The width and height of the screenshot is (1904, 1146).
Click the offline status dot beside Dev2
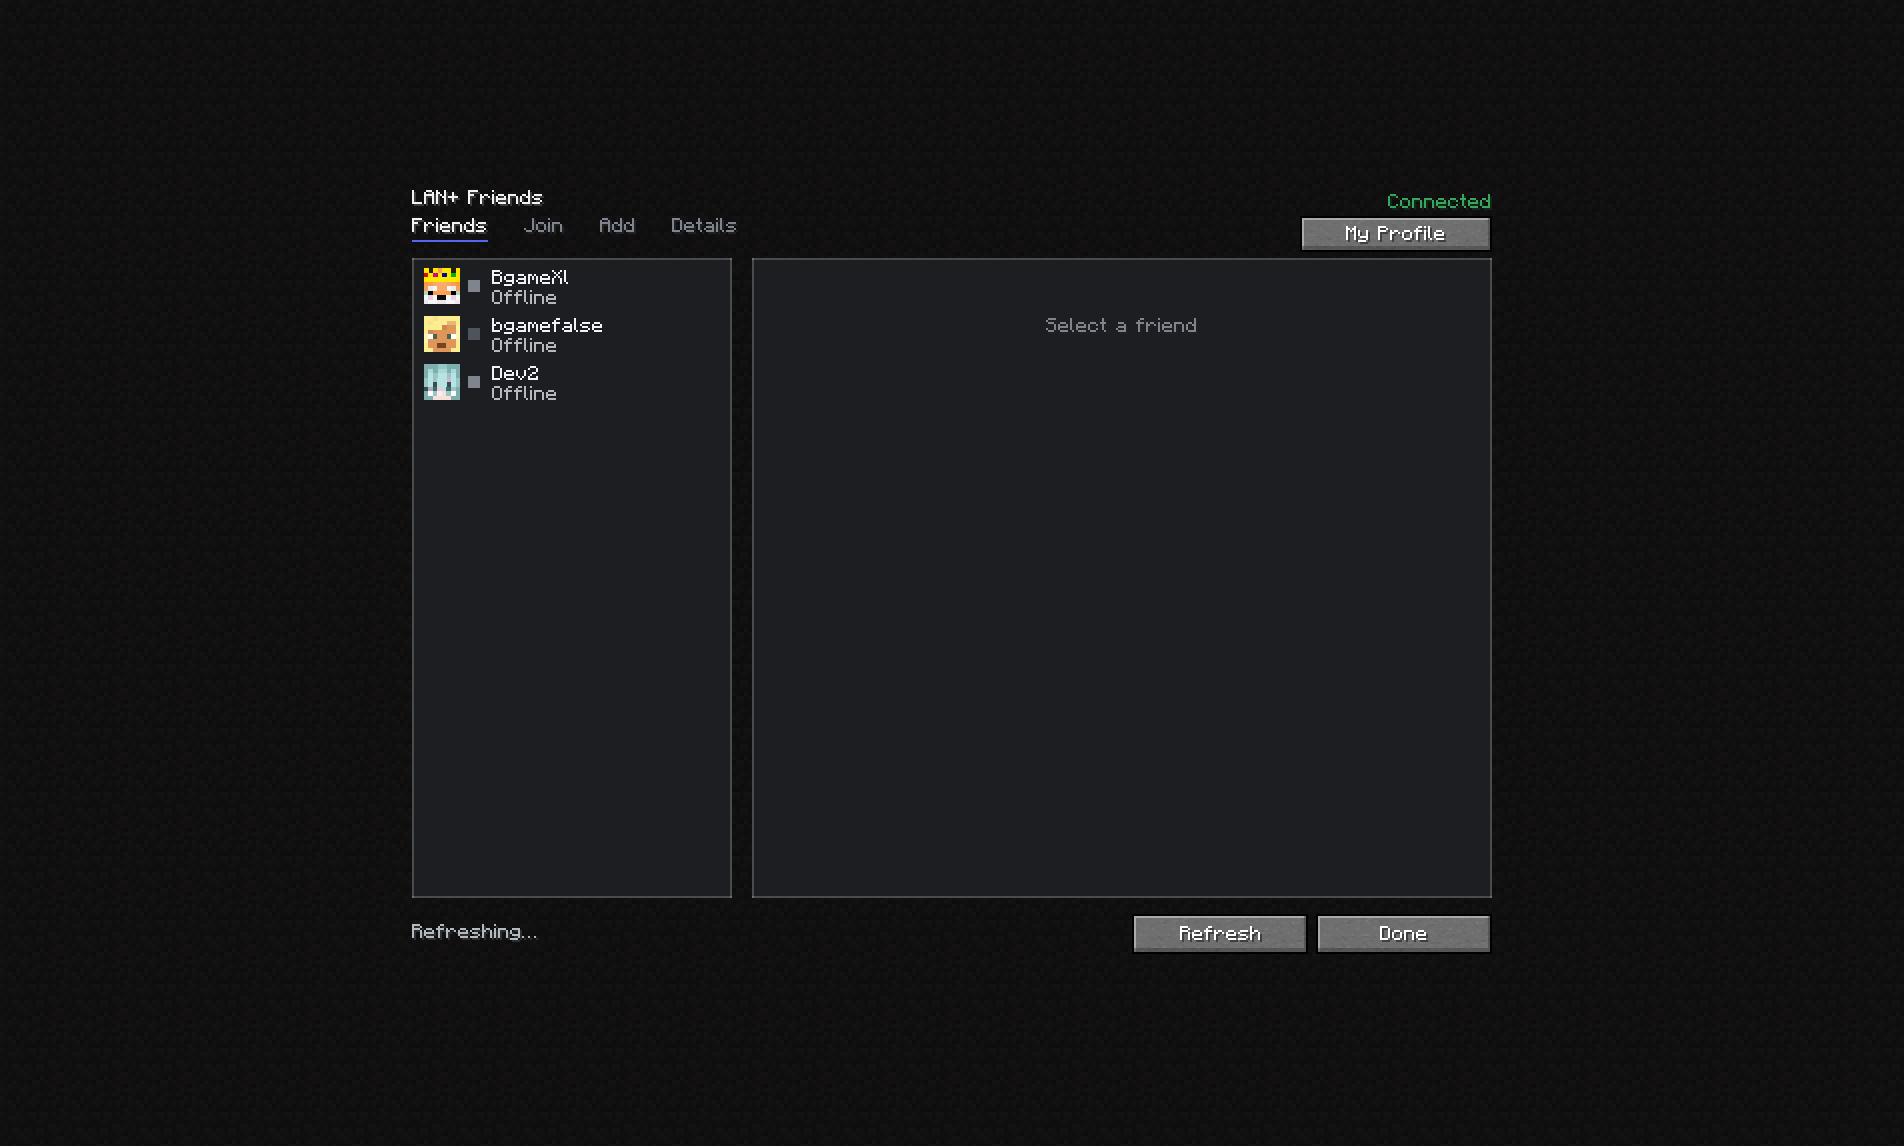pos(474,382)
